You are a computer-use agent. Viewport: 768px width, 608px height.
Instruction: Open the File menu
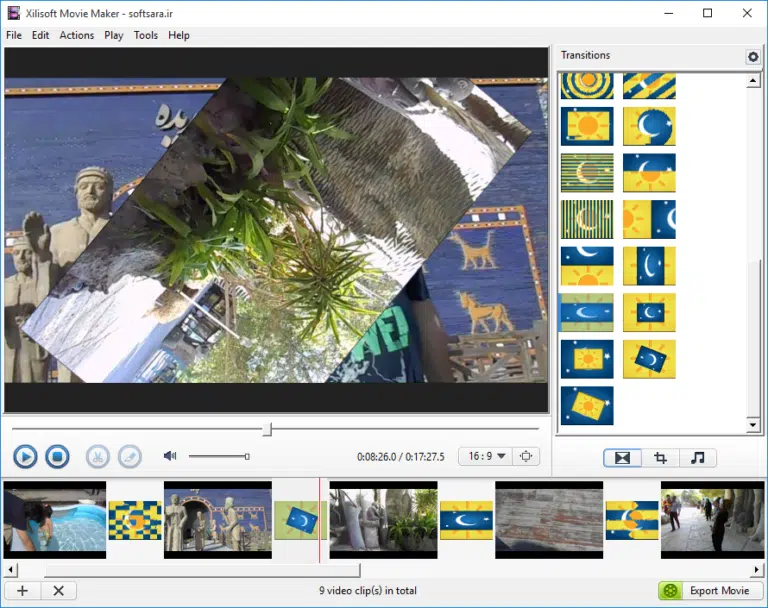click(14, 35)
